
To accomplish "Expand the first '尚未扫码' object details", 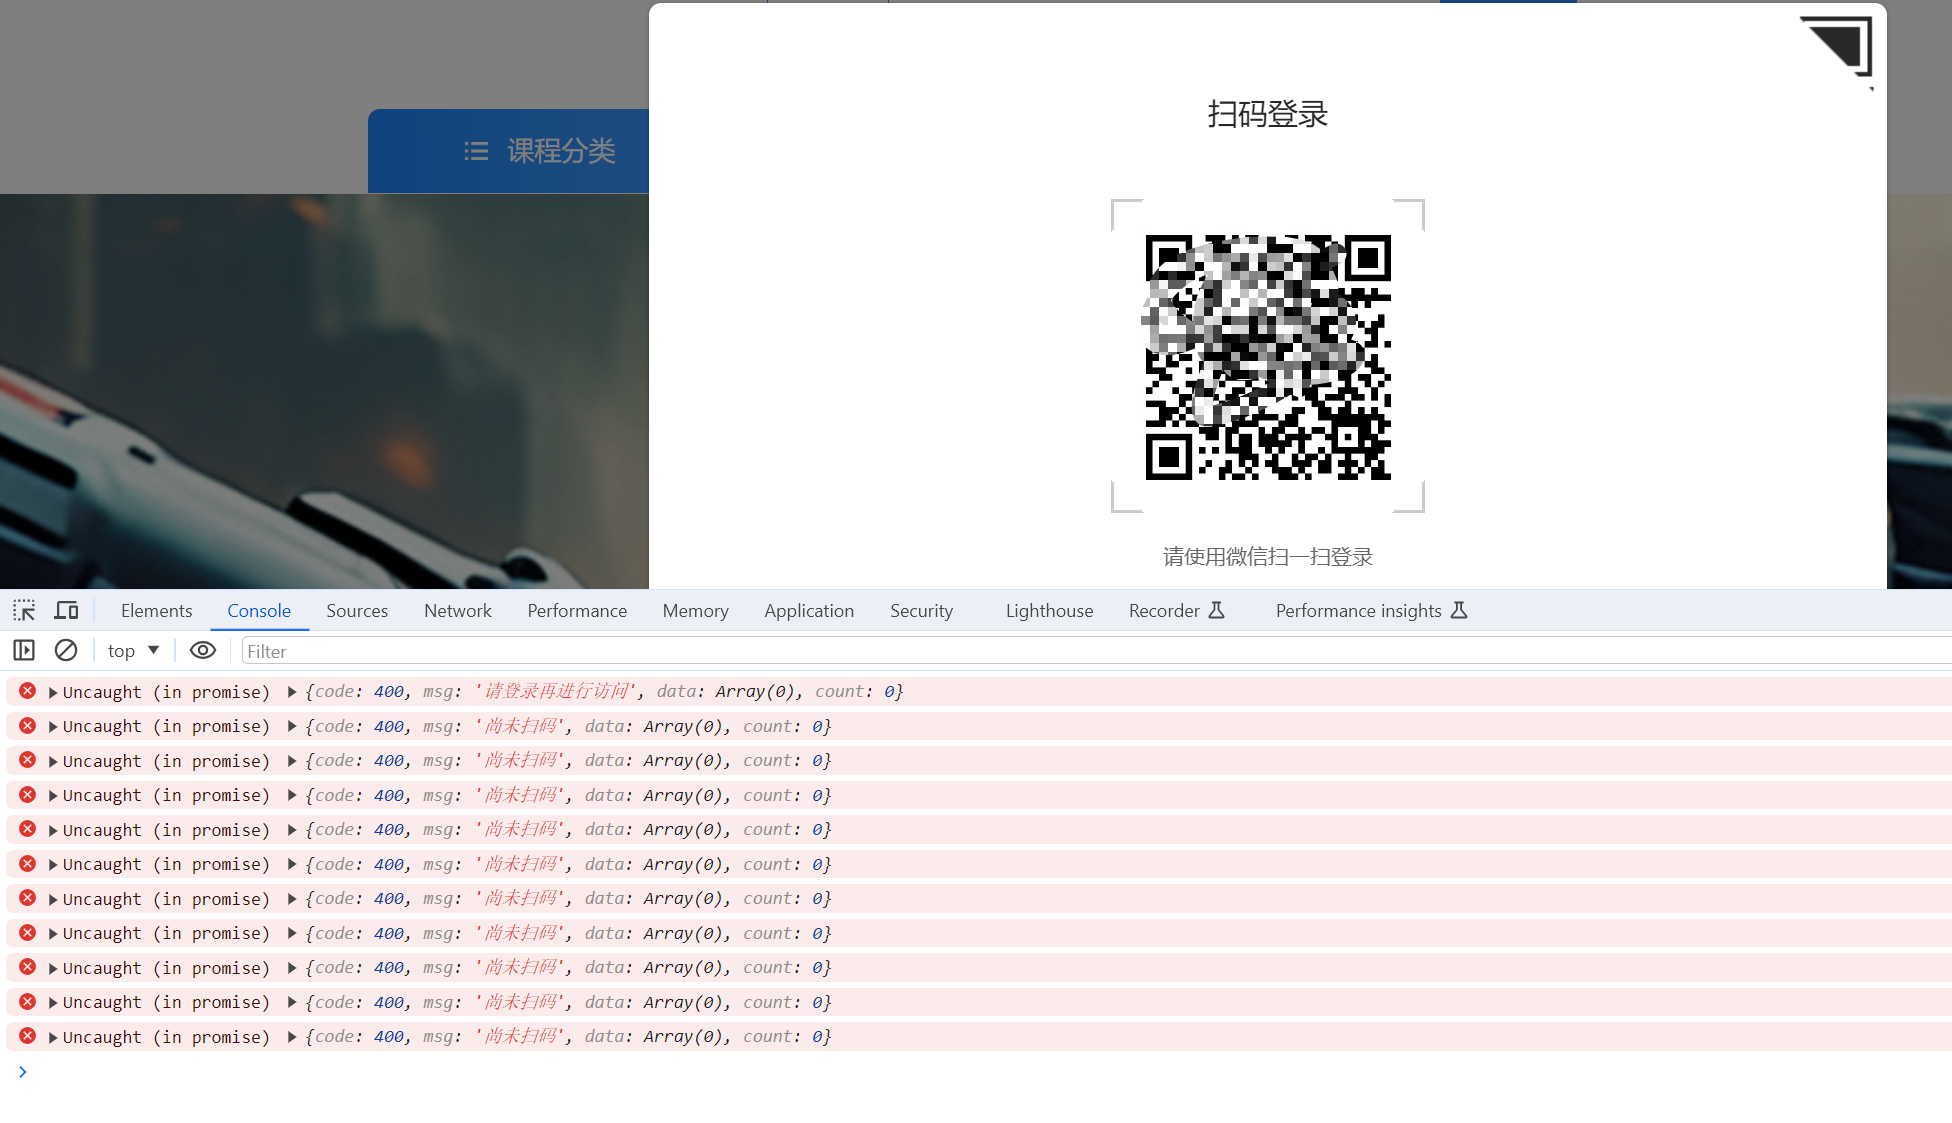I will pyautogui.click(x=292, y=726).
